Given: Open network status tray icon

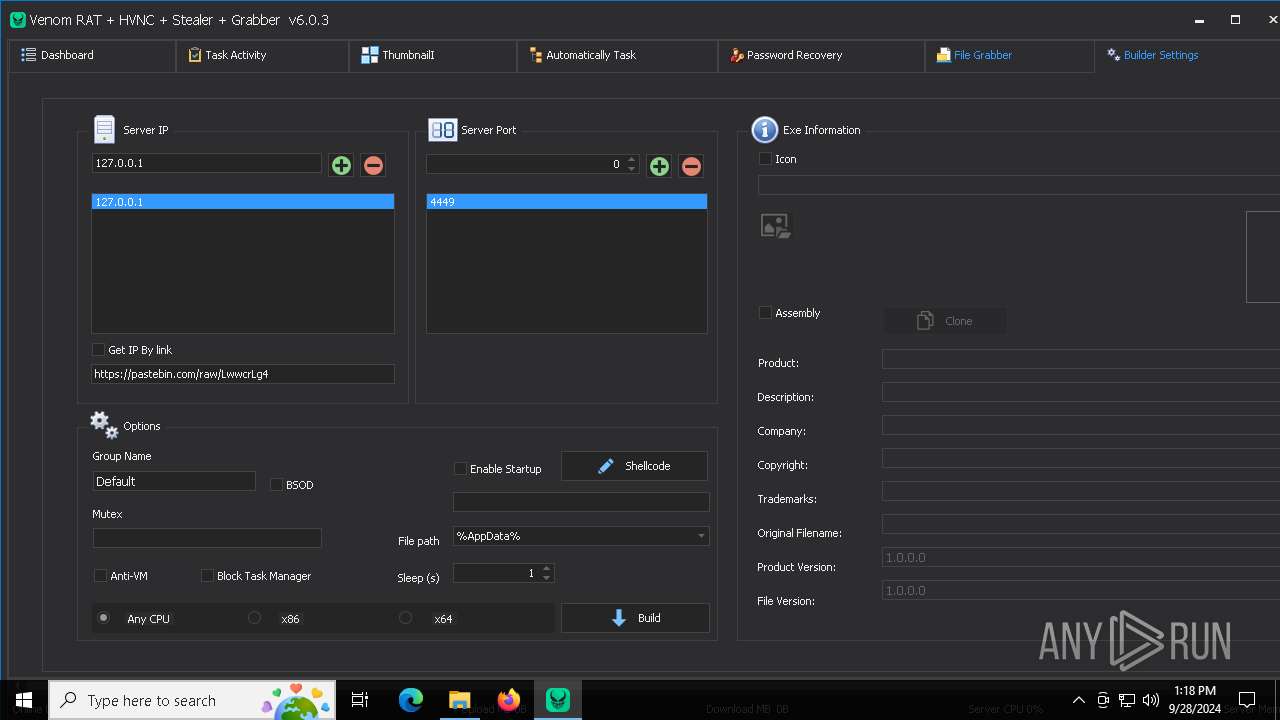Looking at the screenshot, I should tap(1127, 700).
